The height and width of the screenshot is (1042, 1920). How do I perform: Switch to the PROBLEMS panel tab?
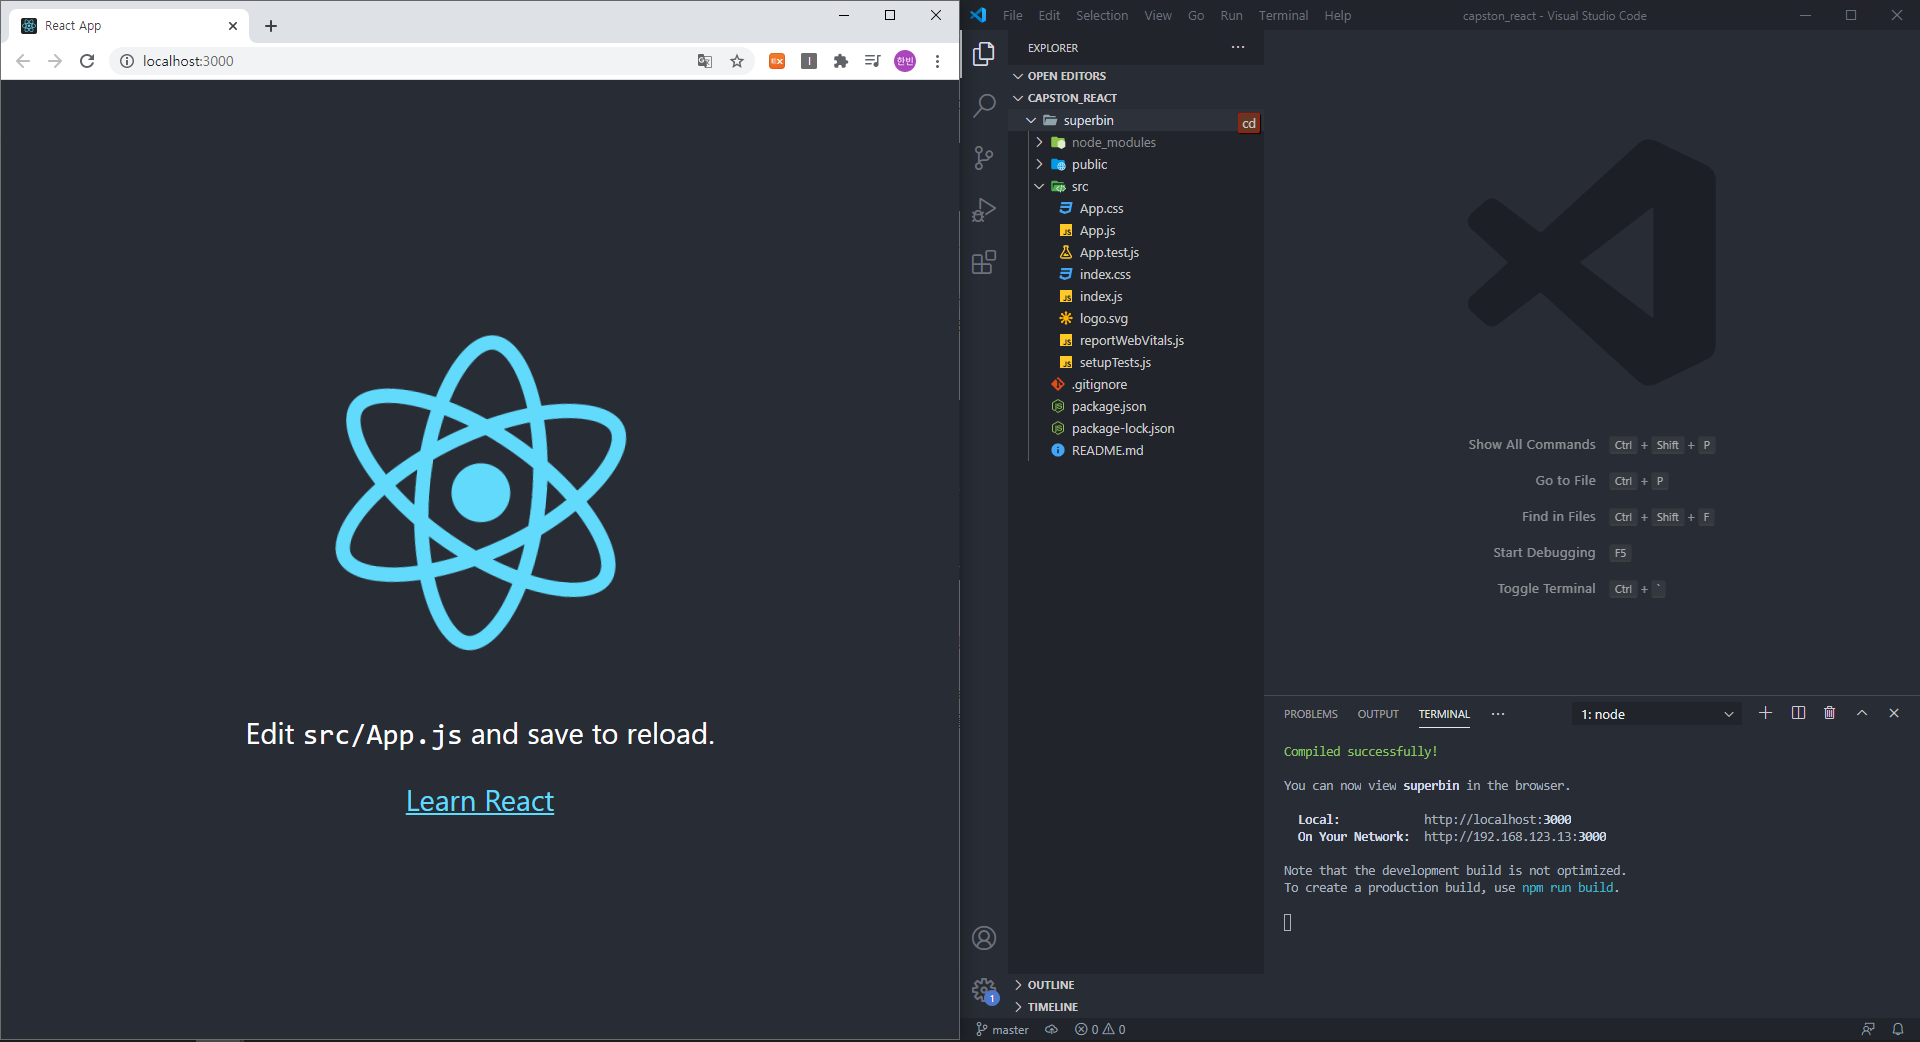pyautogui.click(x=1310, y=714)
